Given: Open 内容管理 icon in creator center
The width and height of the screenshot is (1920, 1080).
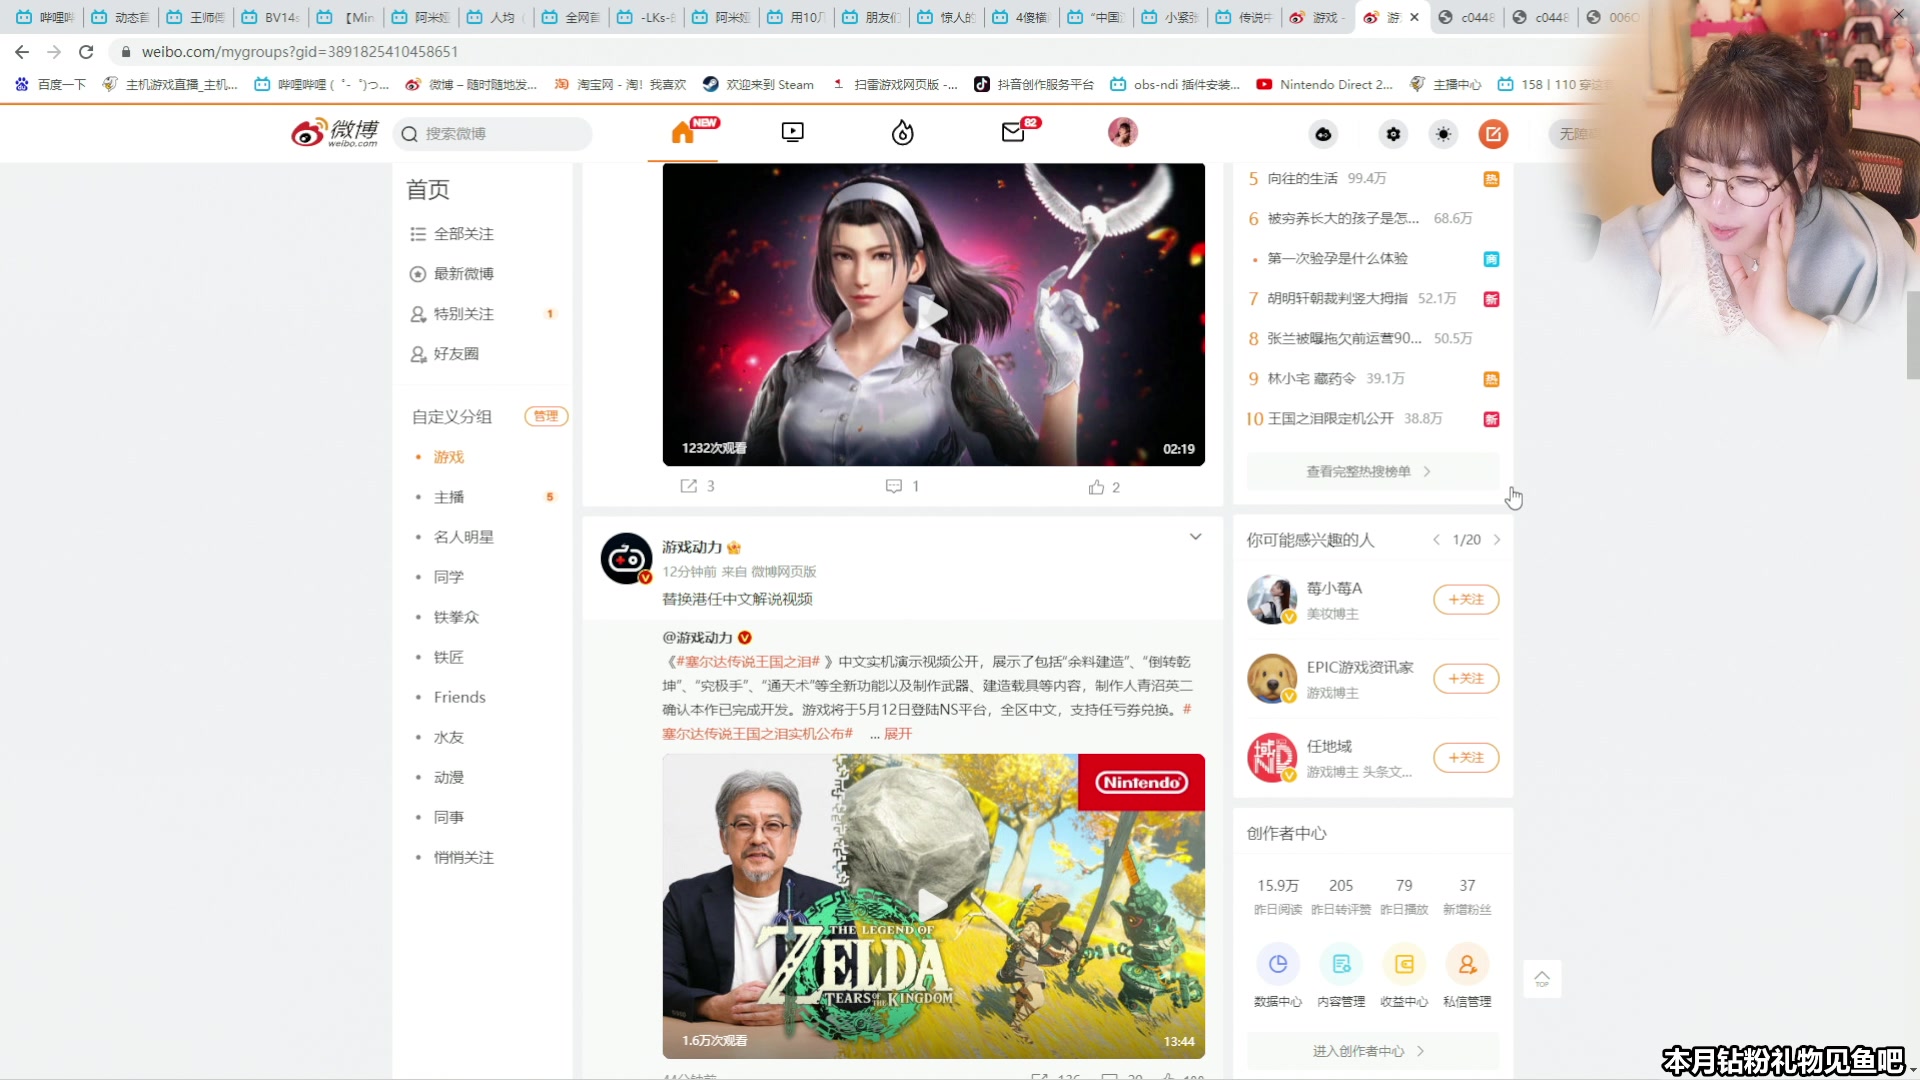Looking at the screenshot, I should pos(1341,964).
